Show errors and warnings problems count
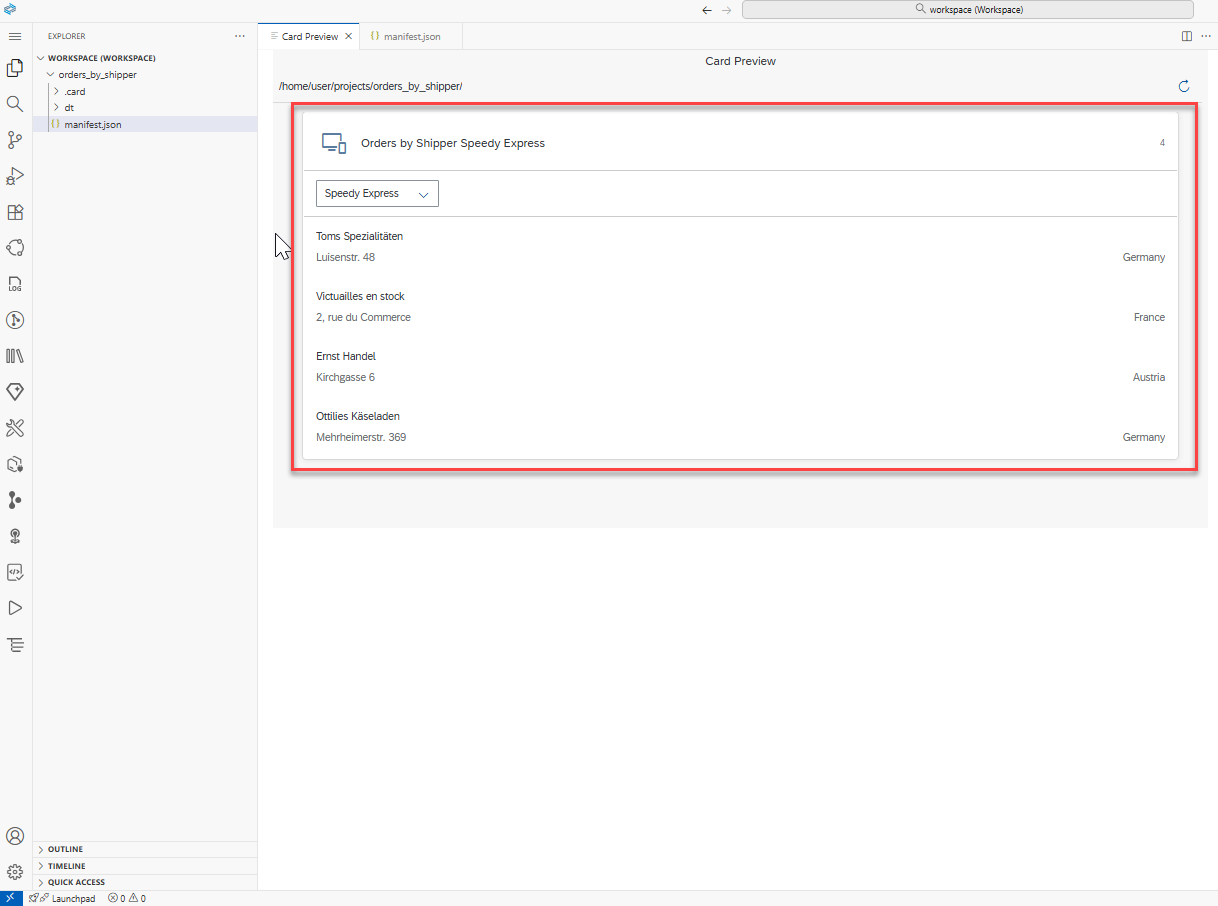Screen dimensions: 1218x906 pos(127,898)
